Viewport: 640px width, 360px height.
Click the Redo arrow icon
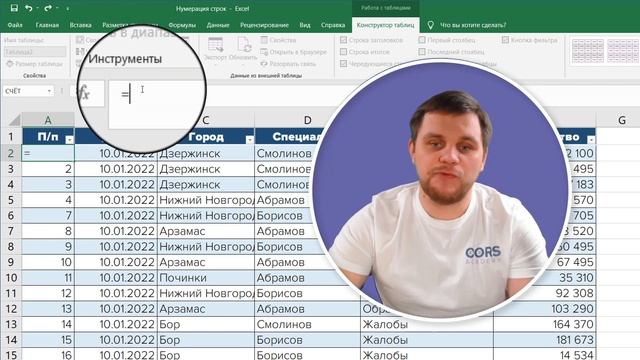point(48,8)
